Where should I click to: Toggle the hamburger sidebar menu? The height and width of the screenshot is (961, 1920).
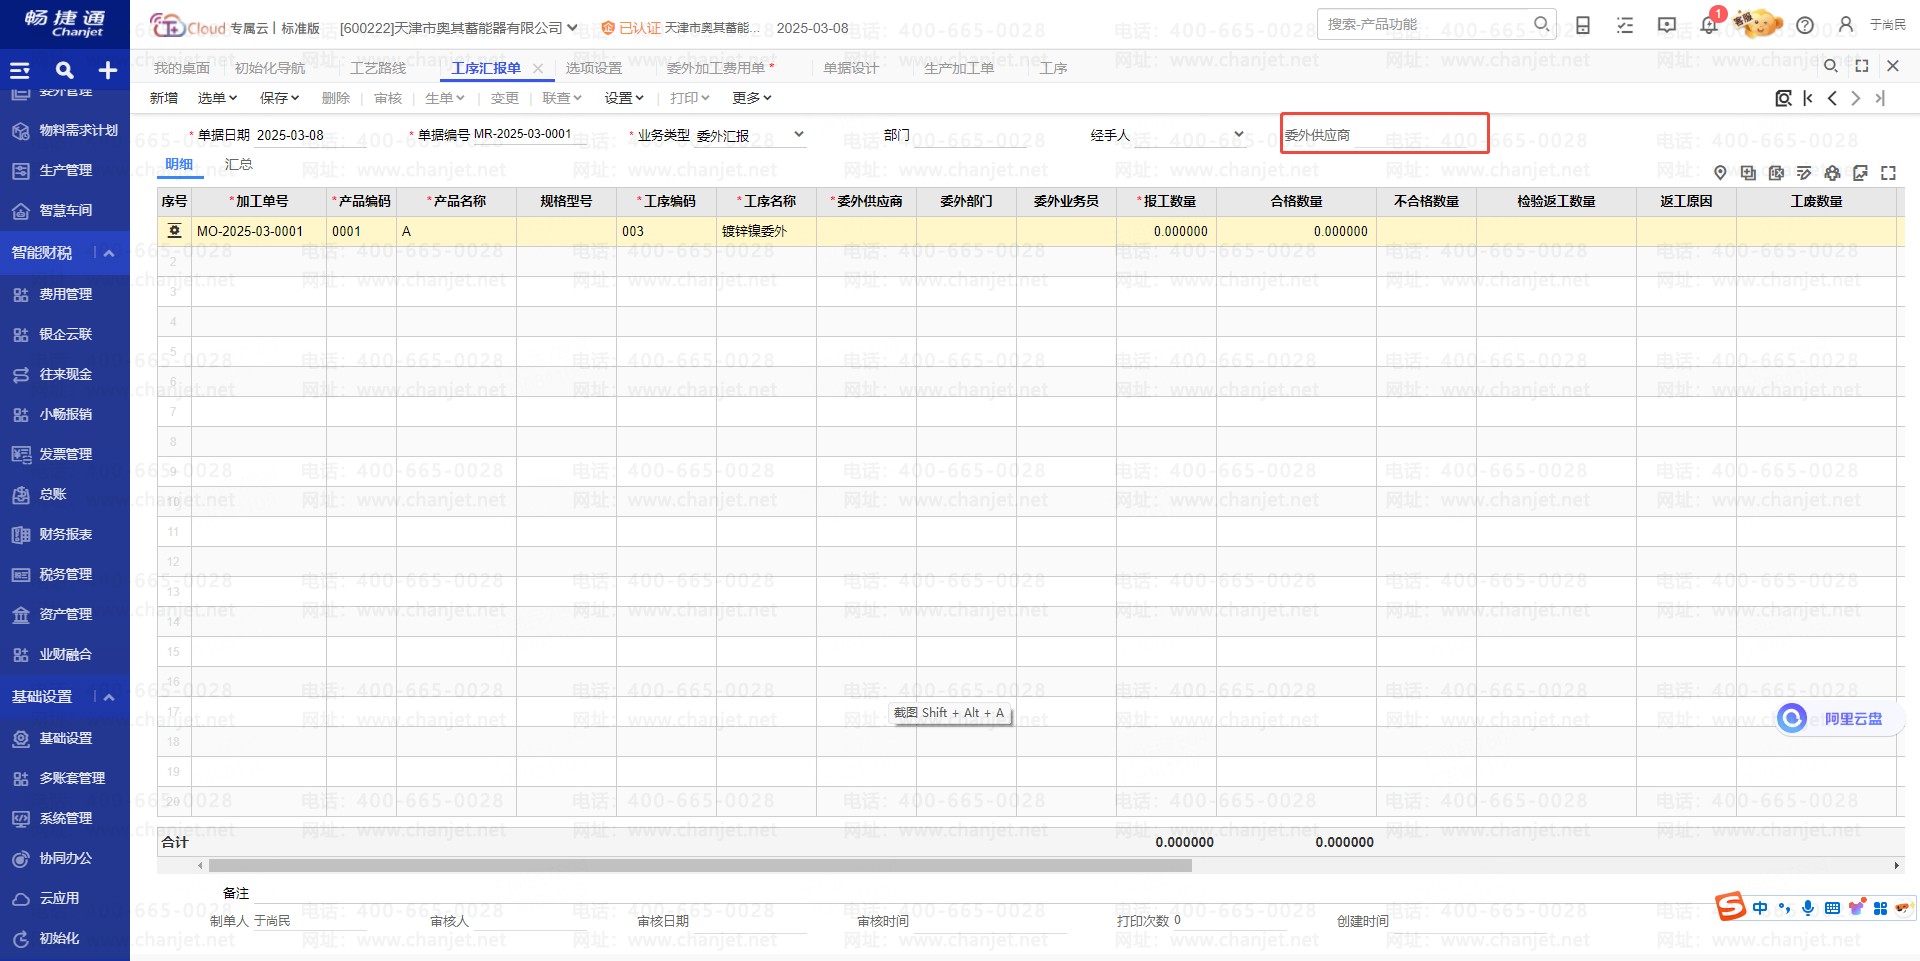click(20, 70)
